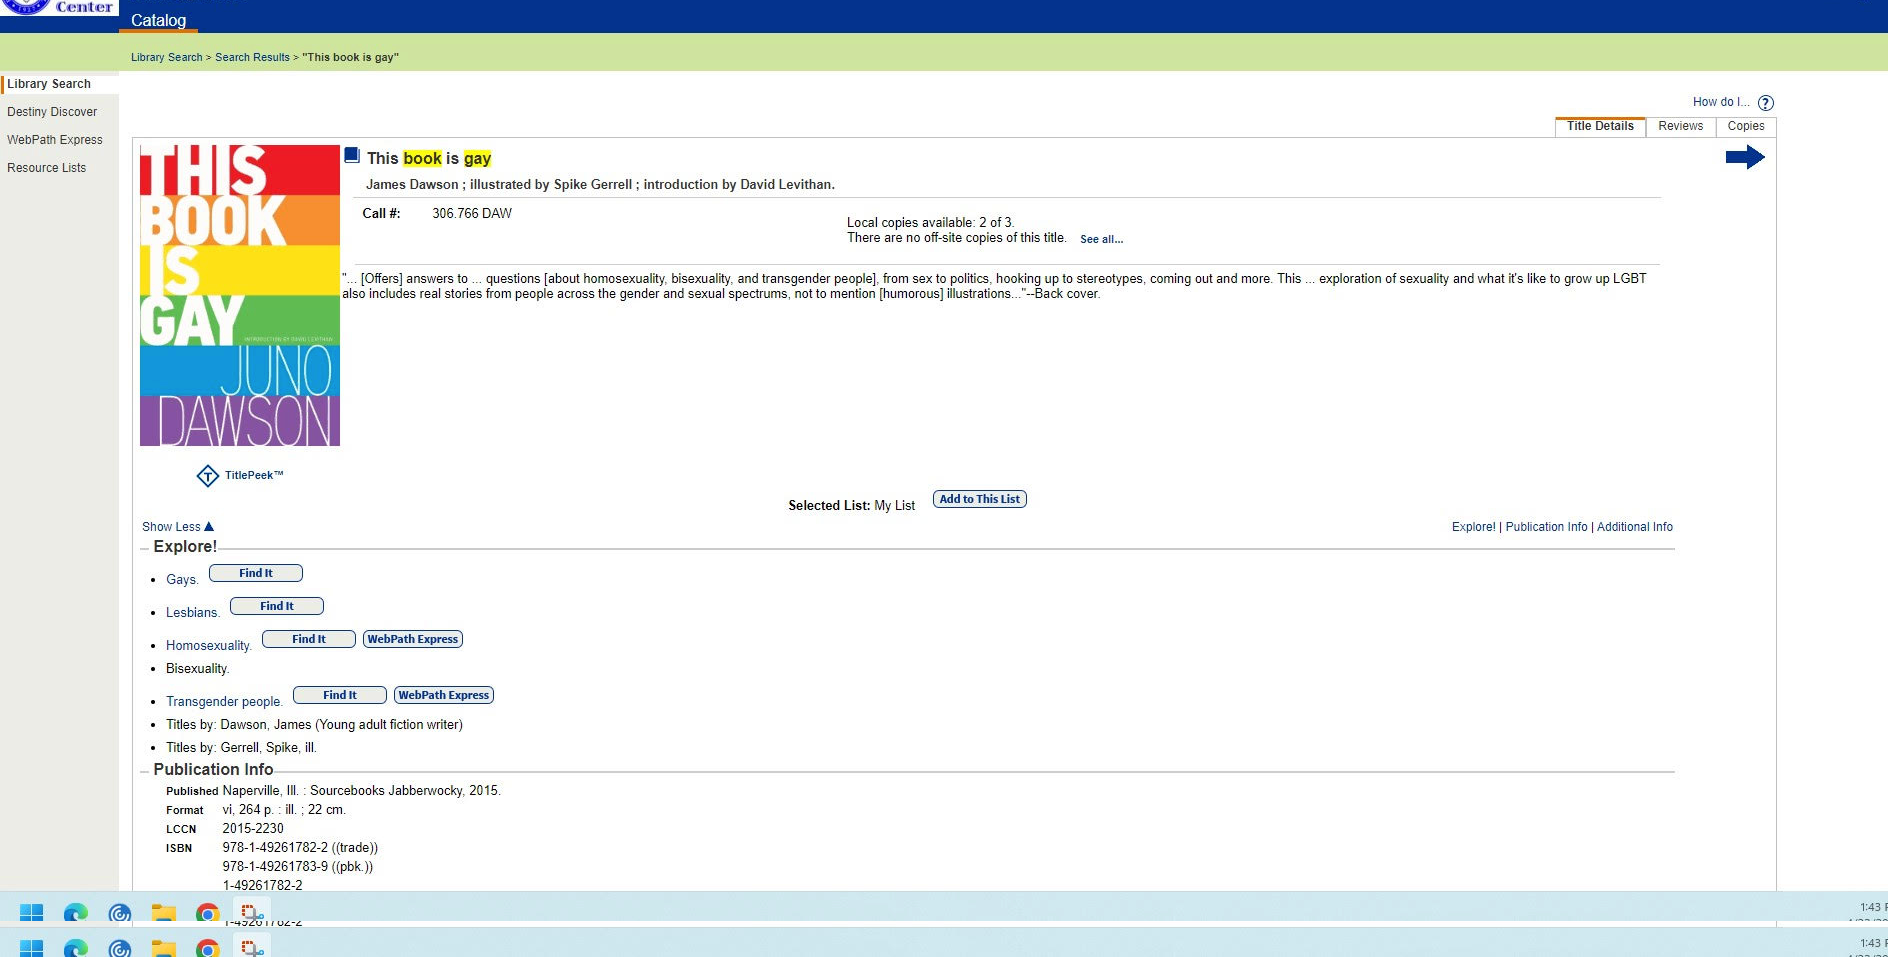The height and width of the screenshot is (957, 1888).
Task: Click the 'Bisexuality.' subject text
Action: 197,668
